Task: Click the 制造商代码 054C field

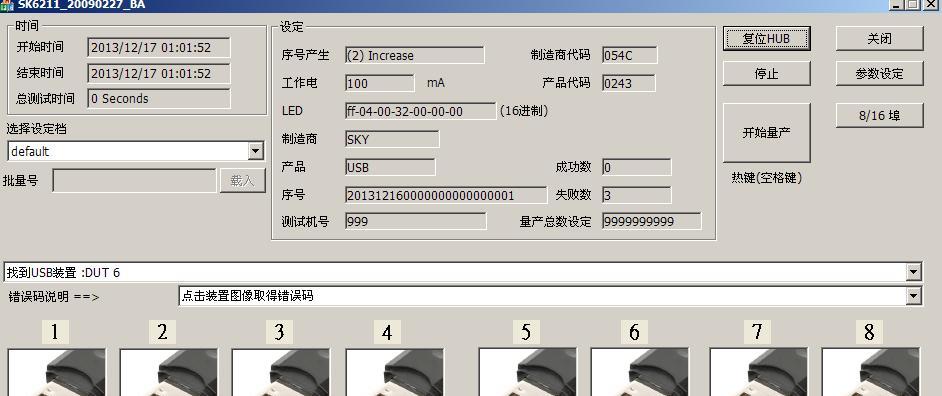Action: point(630,55)
